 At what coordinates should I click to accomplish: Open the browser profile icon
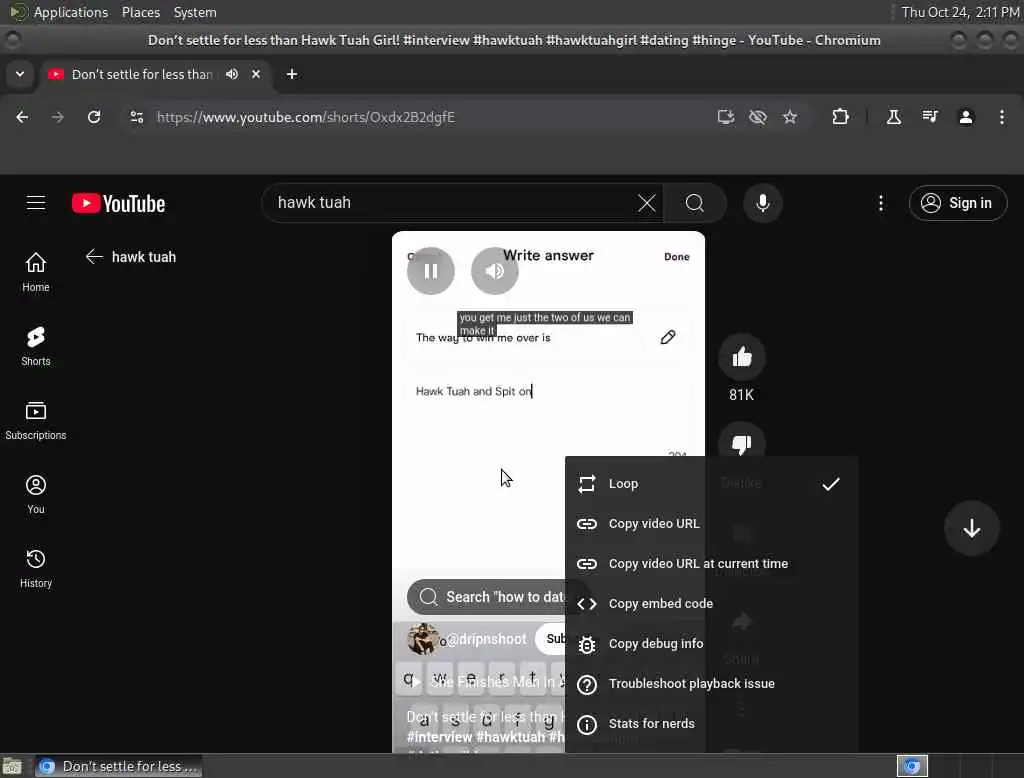966,117
